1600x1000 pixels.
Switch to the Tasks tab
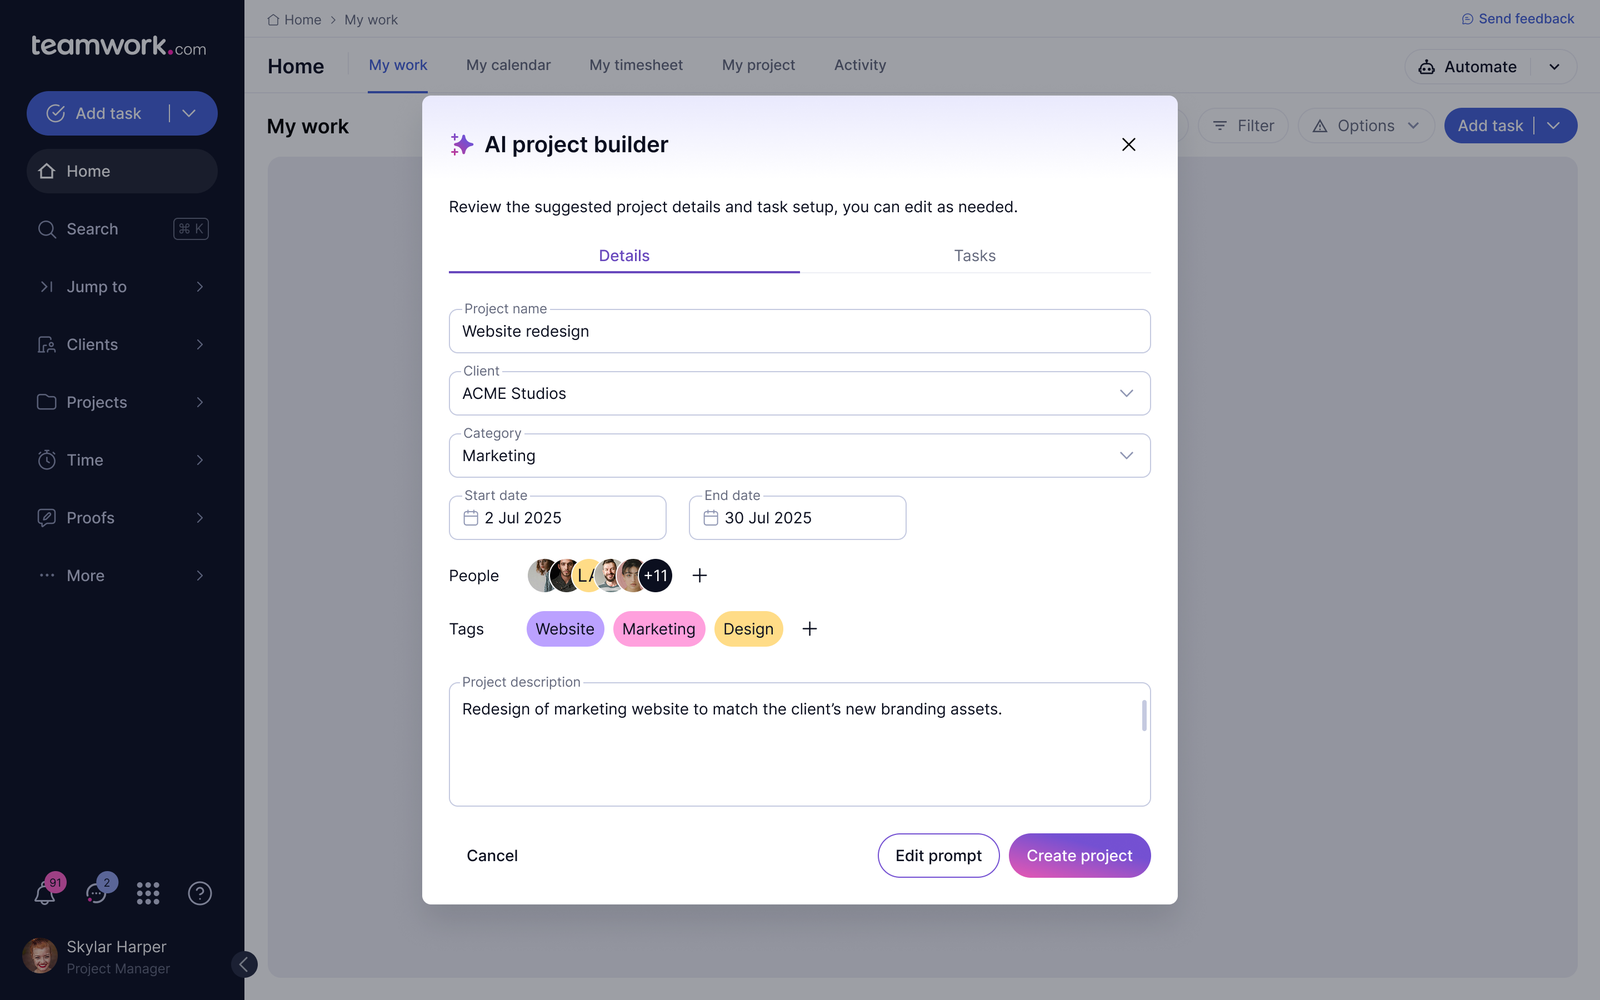tap(975, 256)
